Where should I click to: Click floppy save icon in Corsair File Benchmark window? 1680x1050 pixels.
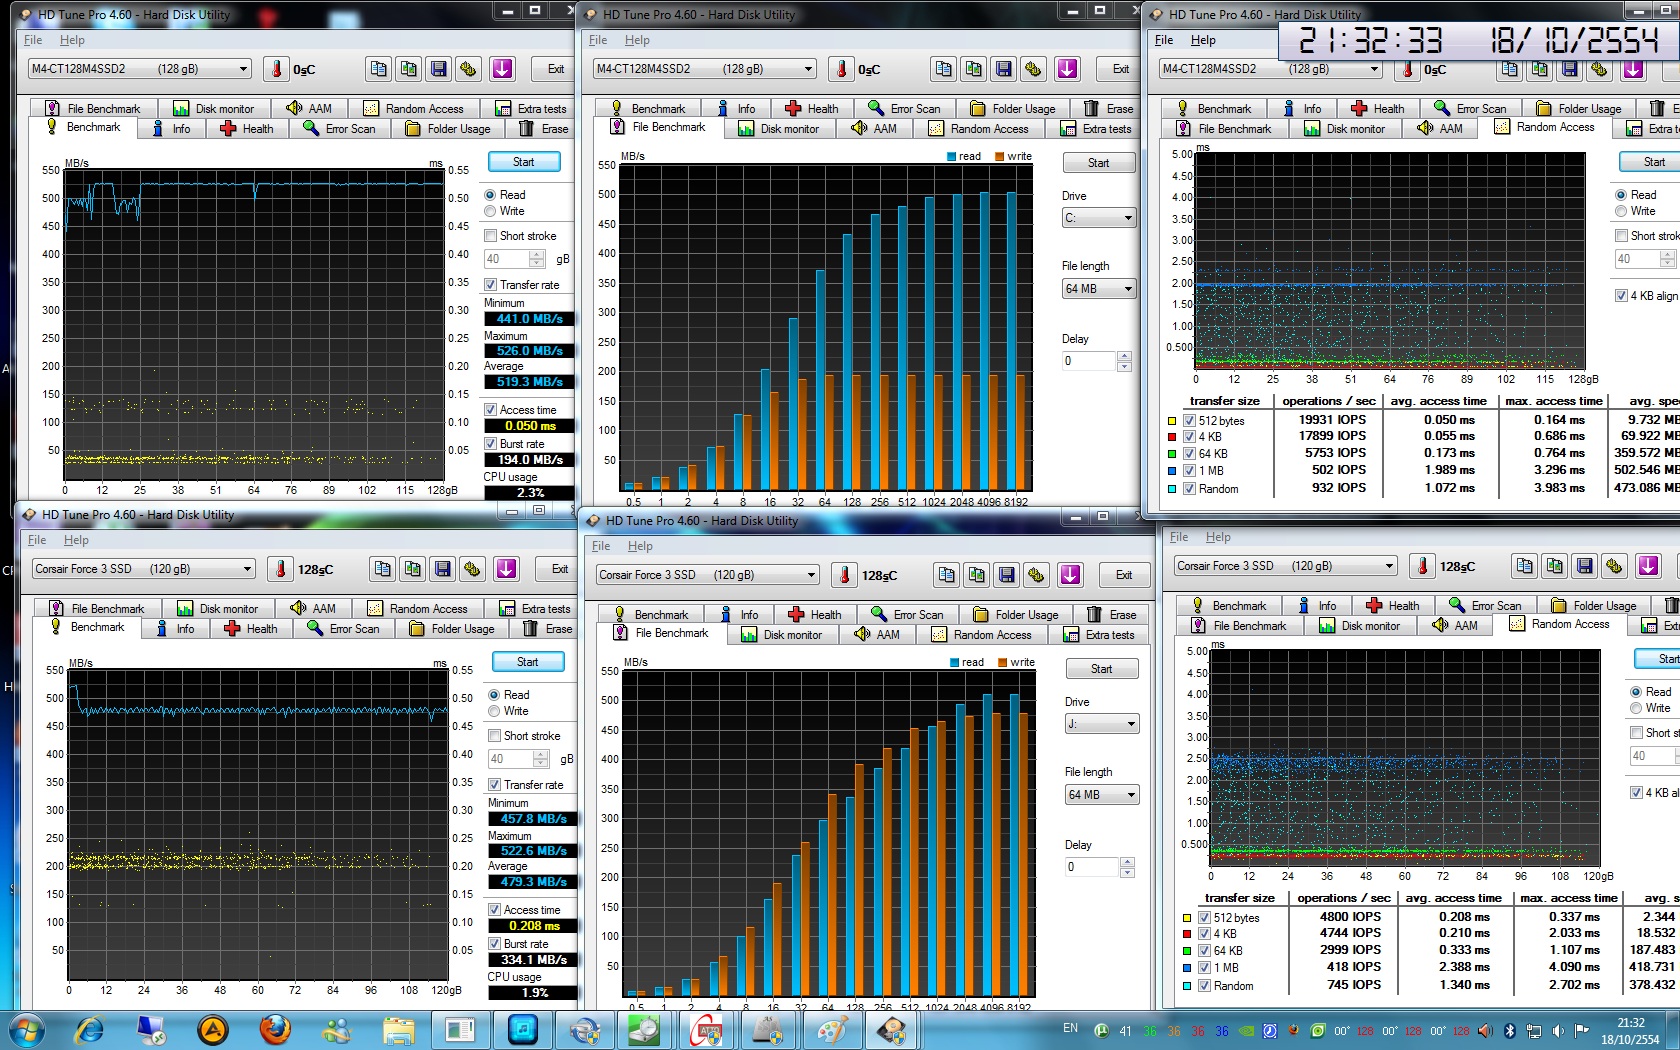click(x=1006, y=575)
